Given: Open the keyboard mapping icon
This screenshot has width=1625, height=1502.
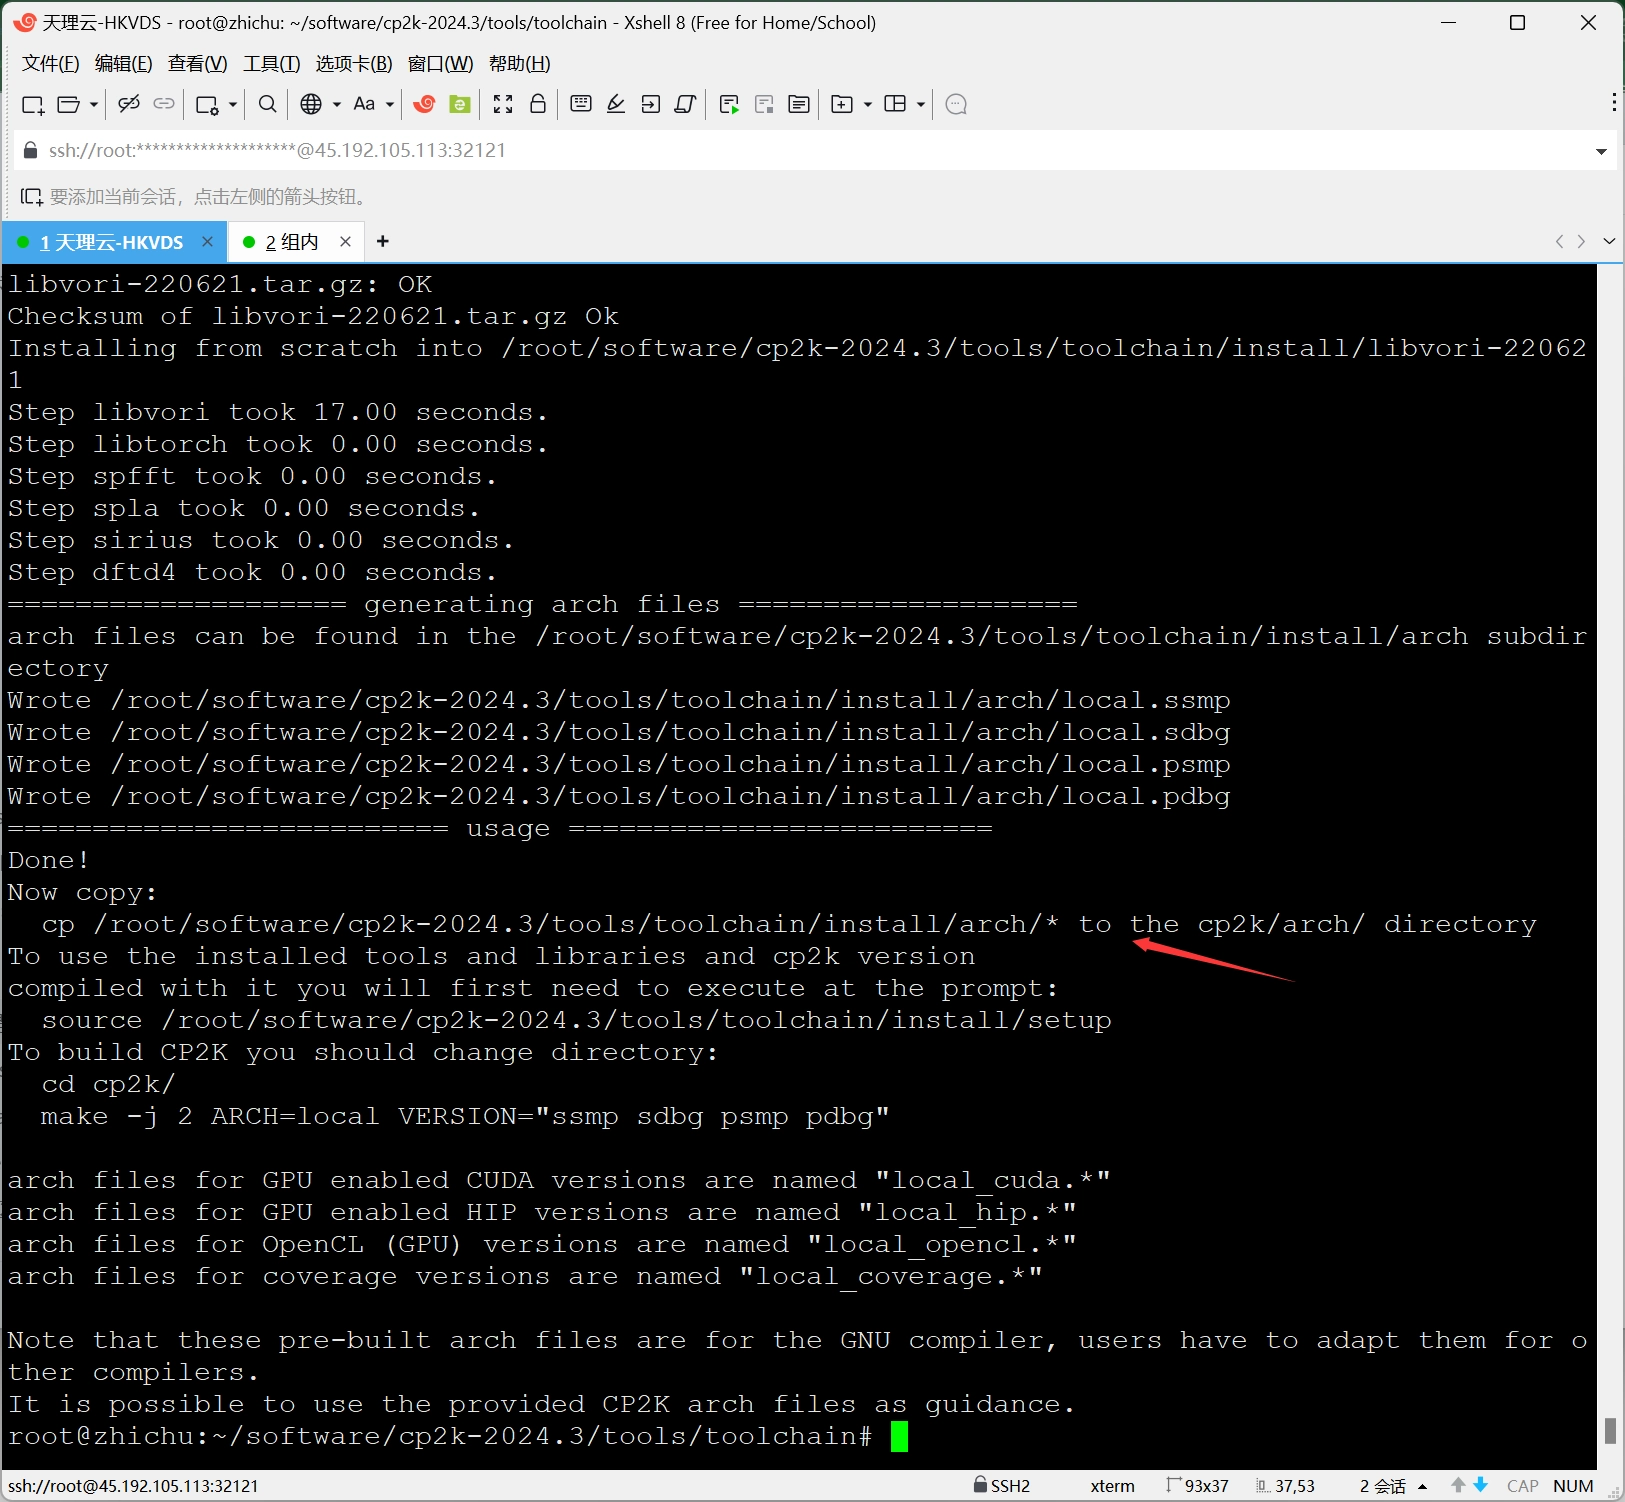Looking at the screenshot, I should click(581, 104).
